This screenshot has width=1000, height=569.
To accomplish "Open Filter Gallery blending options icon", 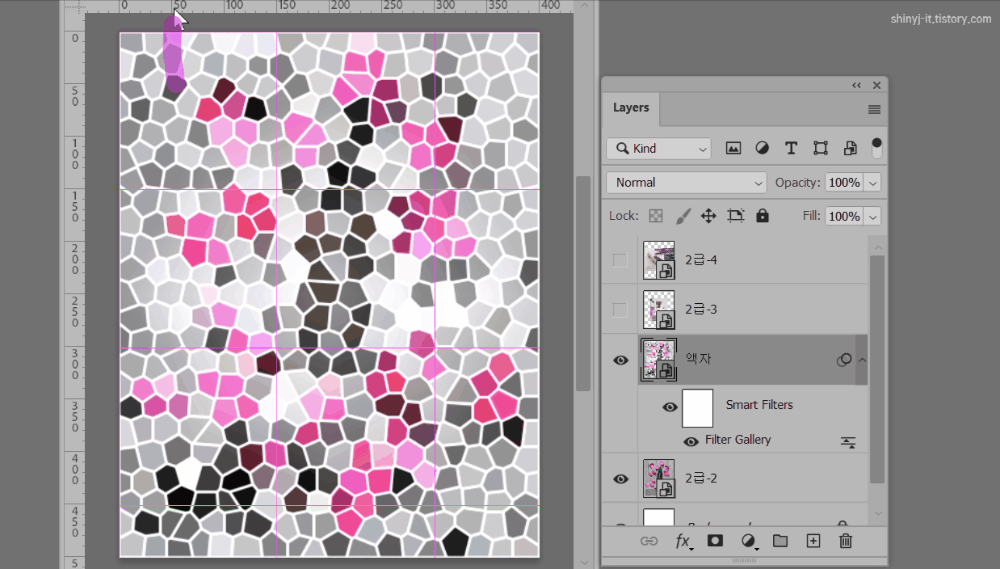I will pyautogui.click(x=848, y=442).
